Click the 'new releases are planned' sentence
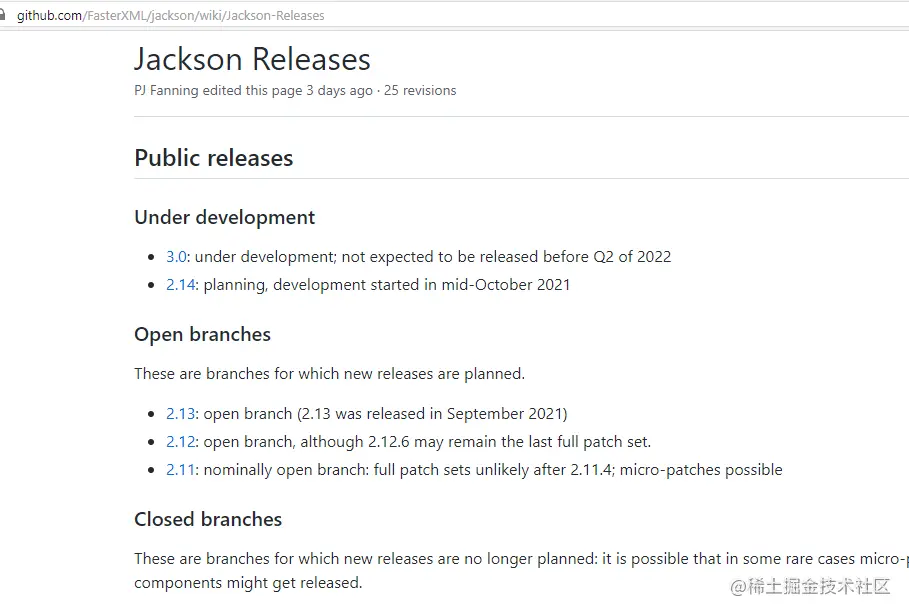909x615 pixels. (329, 374)
